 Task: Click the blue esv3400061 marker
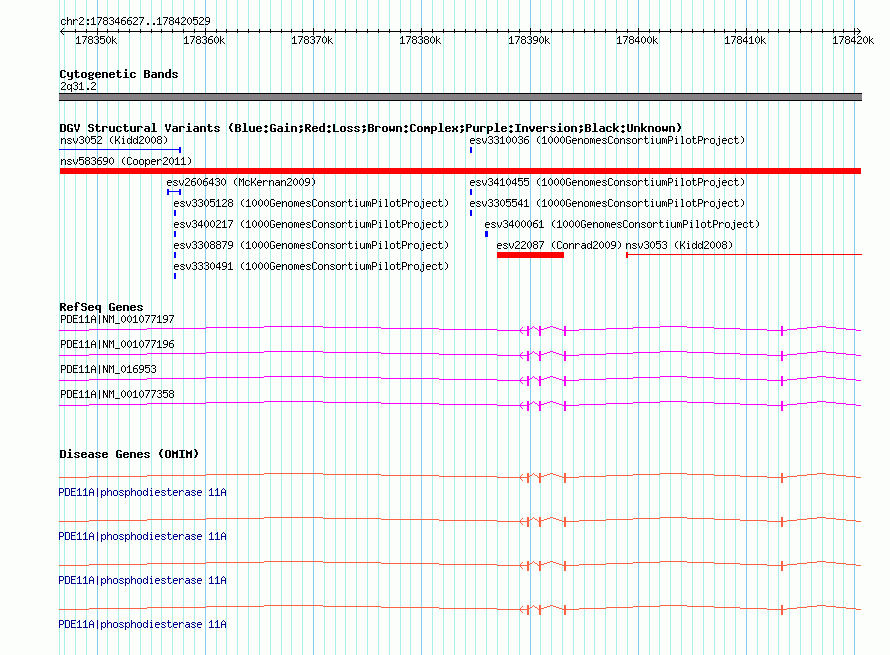point(486,234)
